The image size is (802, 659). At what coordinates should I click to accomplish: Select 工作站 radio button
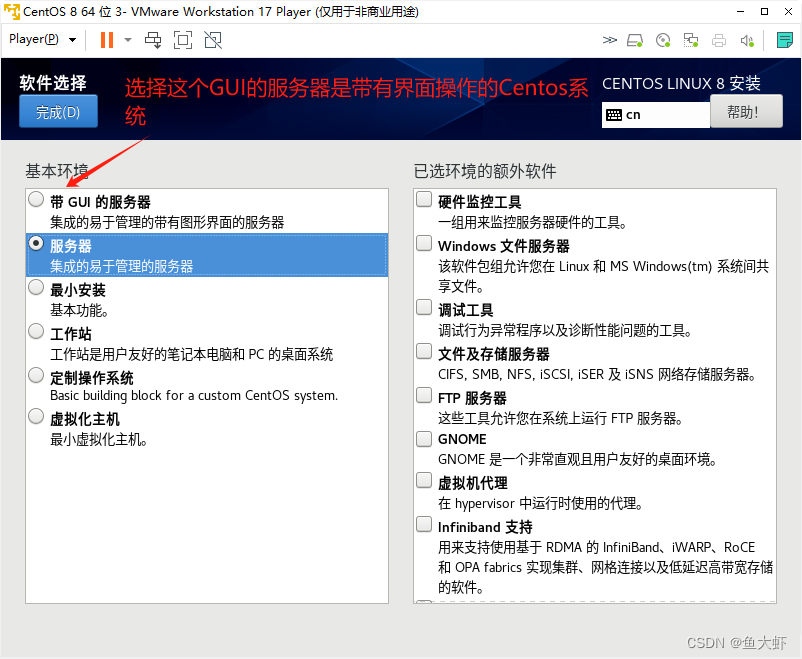tap(36, 332)
